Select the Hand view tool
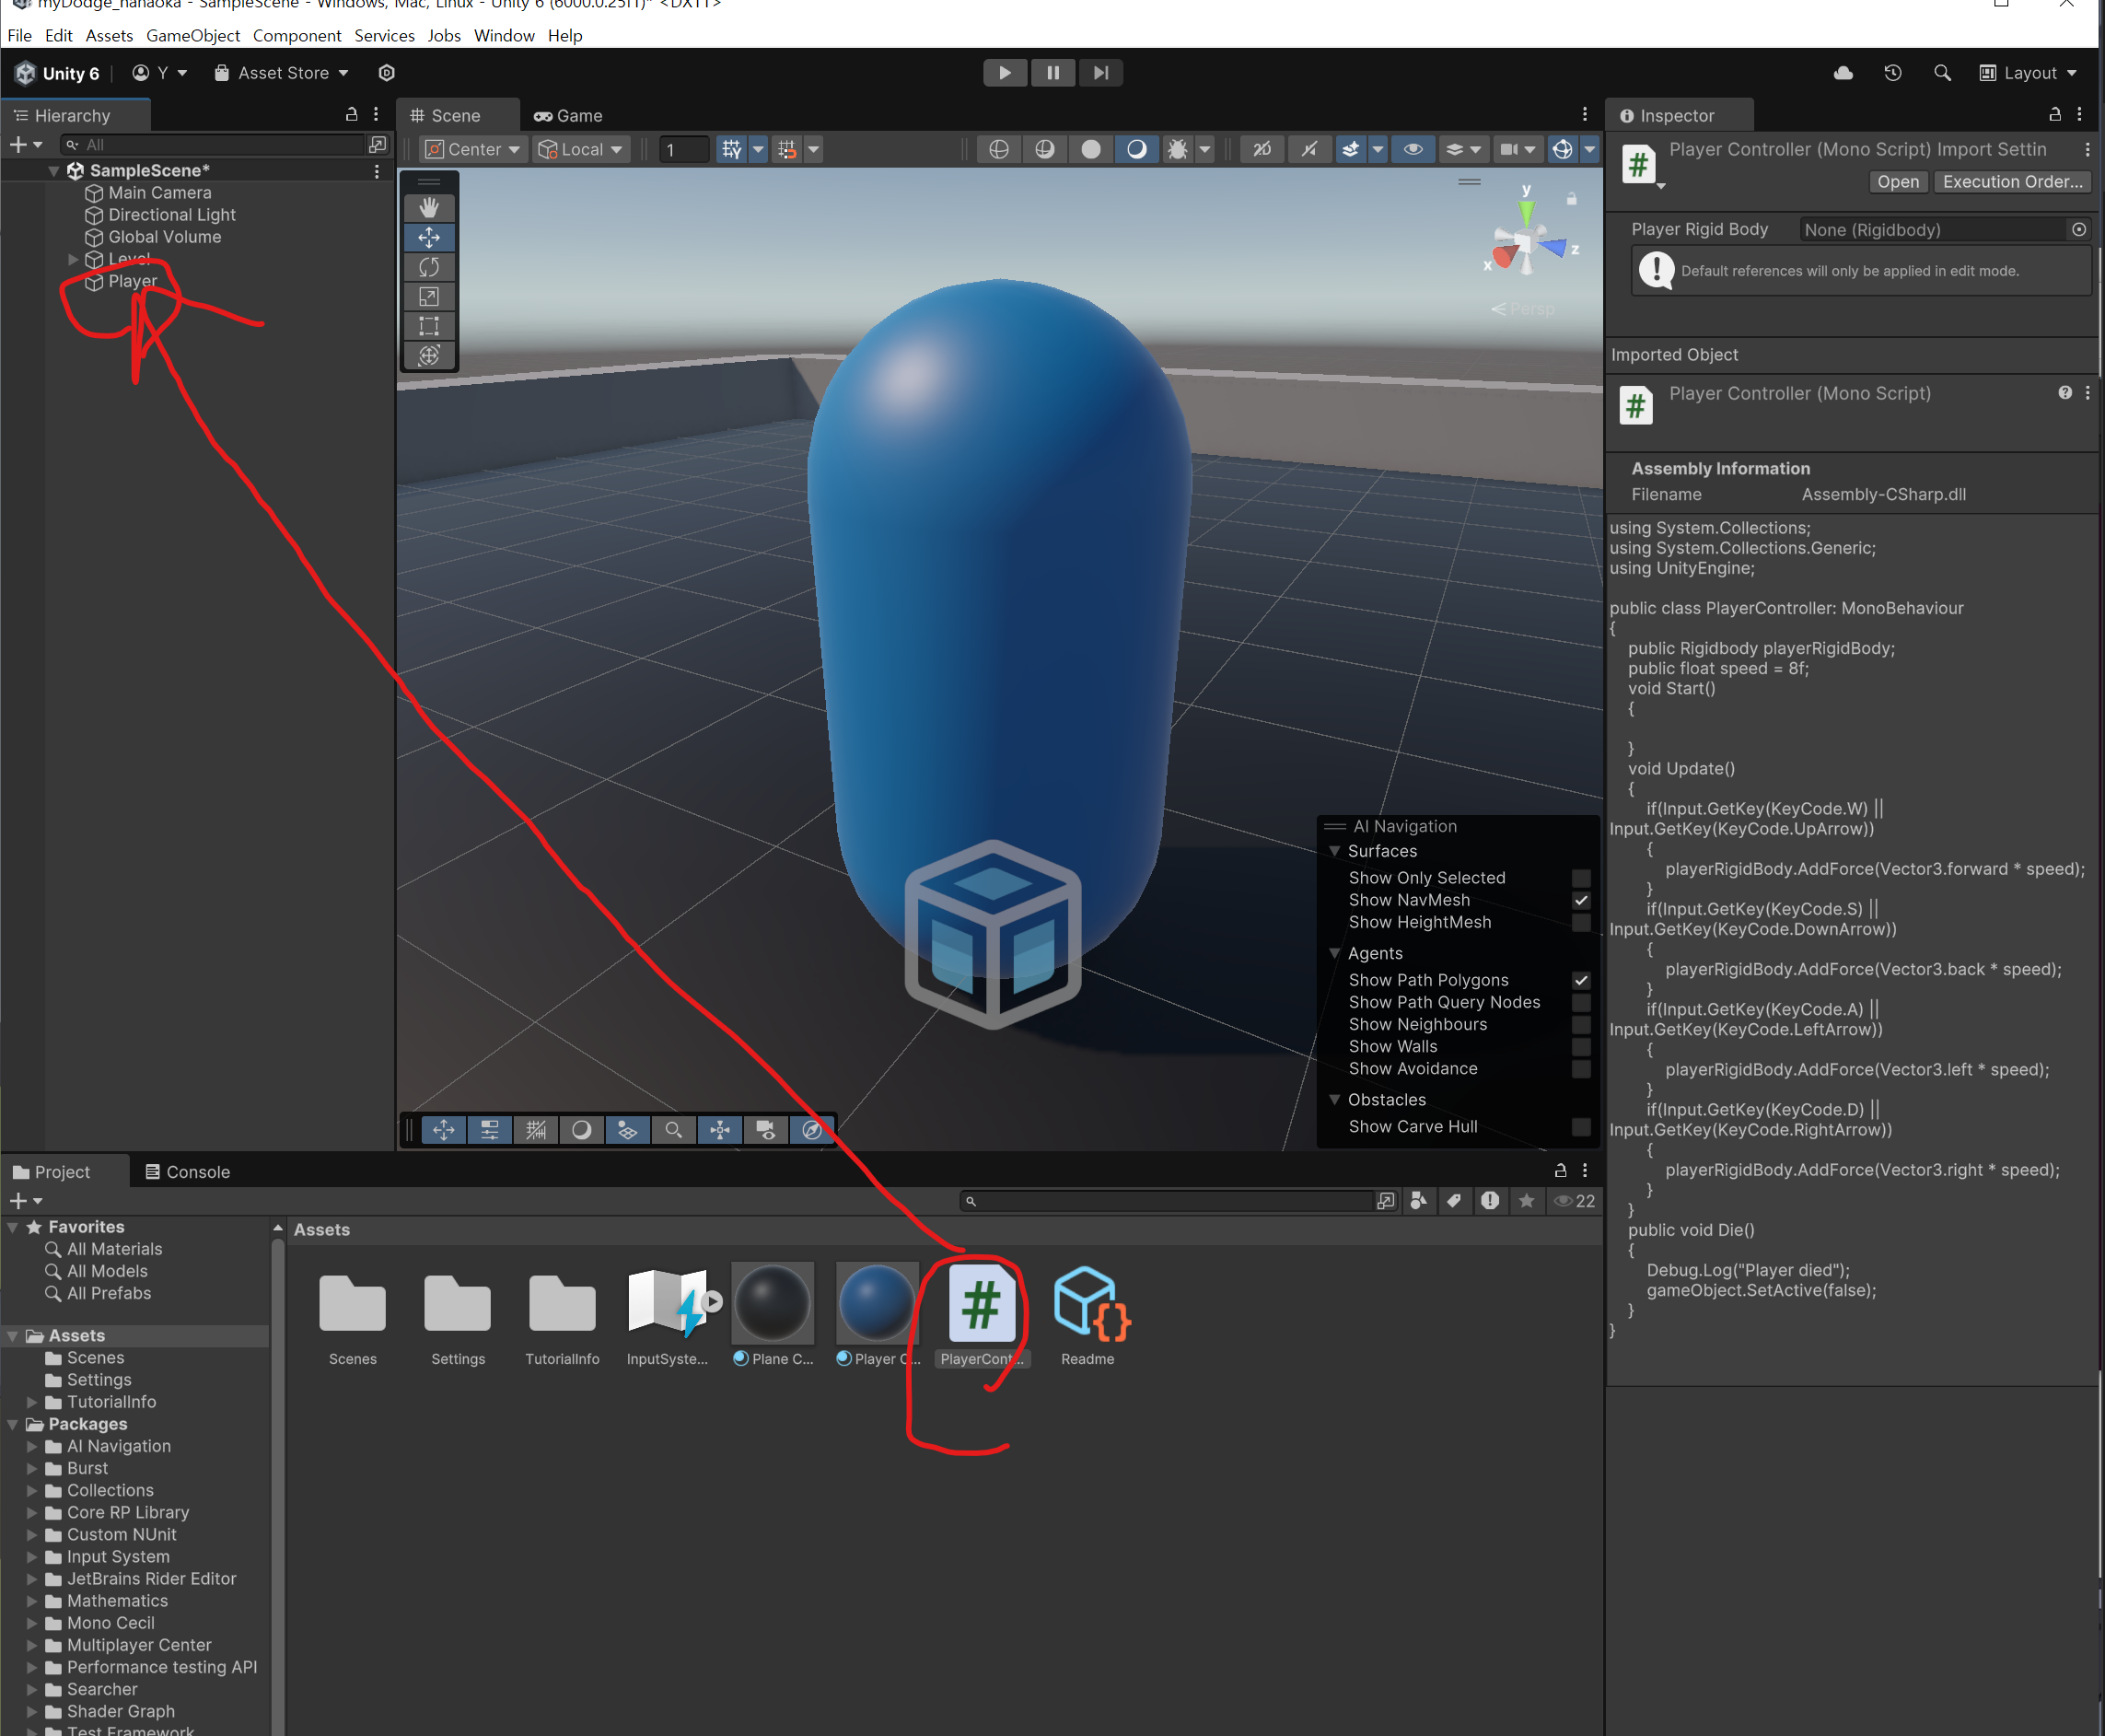The image size is (2105, 1736). click(429, 208)
